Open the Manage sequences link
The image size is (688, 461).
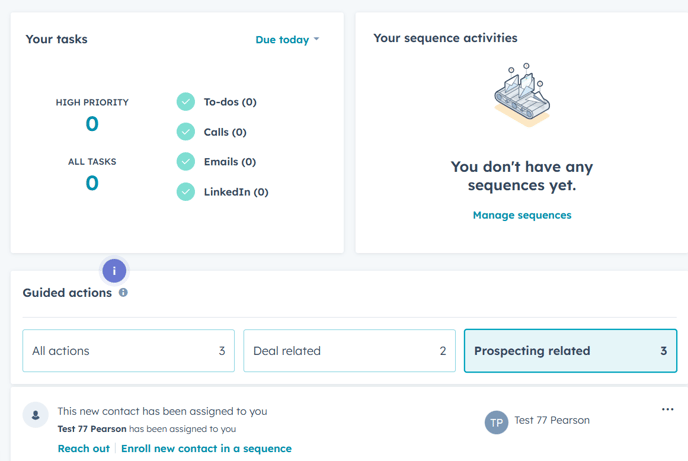click(522, 215)
